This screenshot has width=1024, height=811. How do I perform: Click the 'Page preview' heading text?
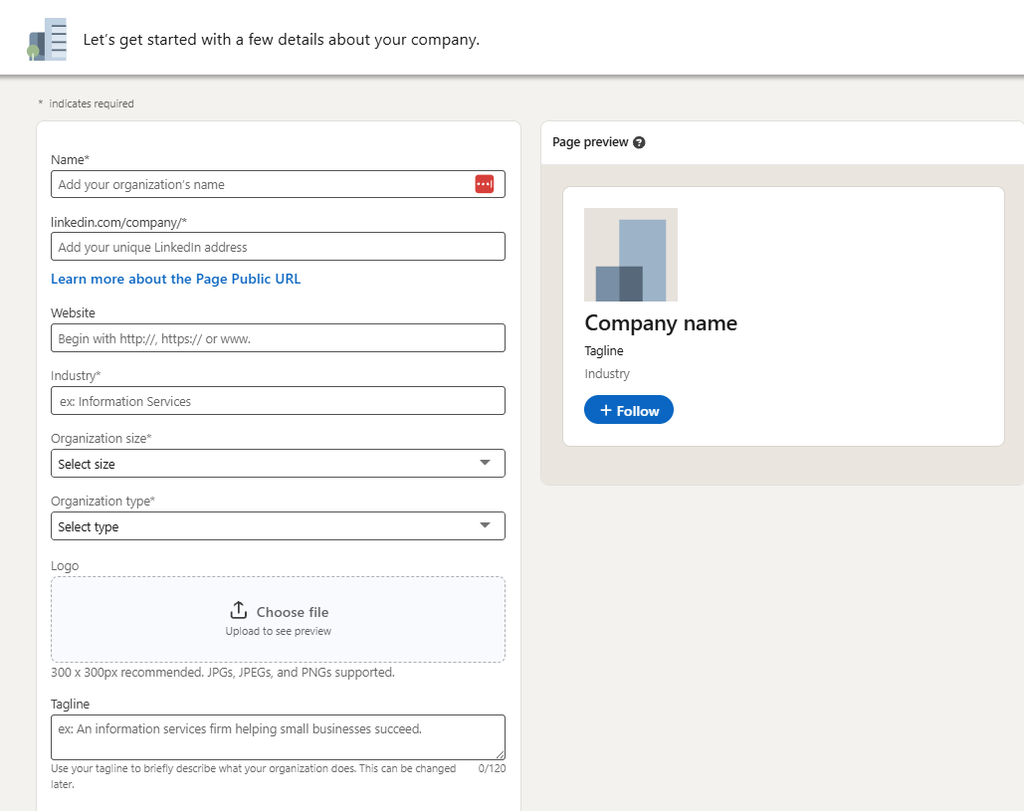point(590,142)
